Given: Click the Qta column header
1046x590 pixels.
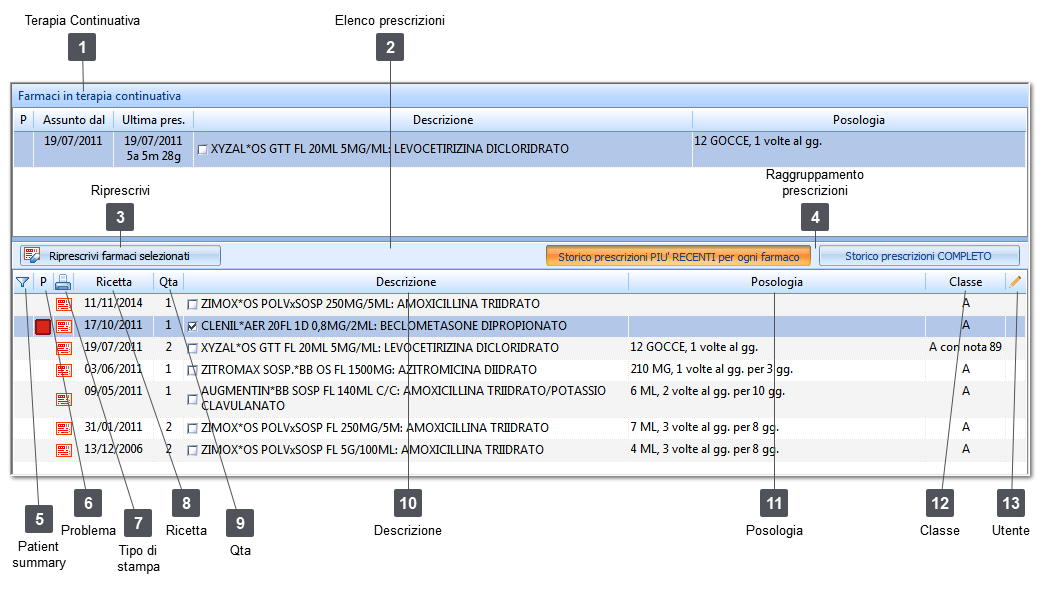Looking at the screenshot, I should (x=169, y=282).
